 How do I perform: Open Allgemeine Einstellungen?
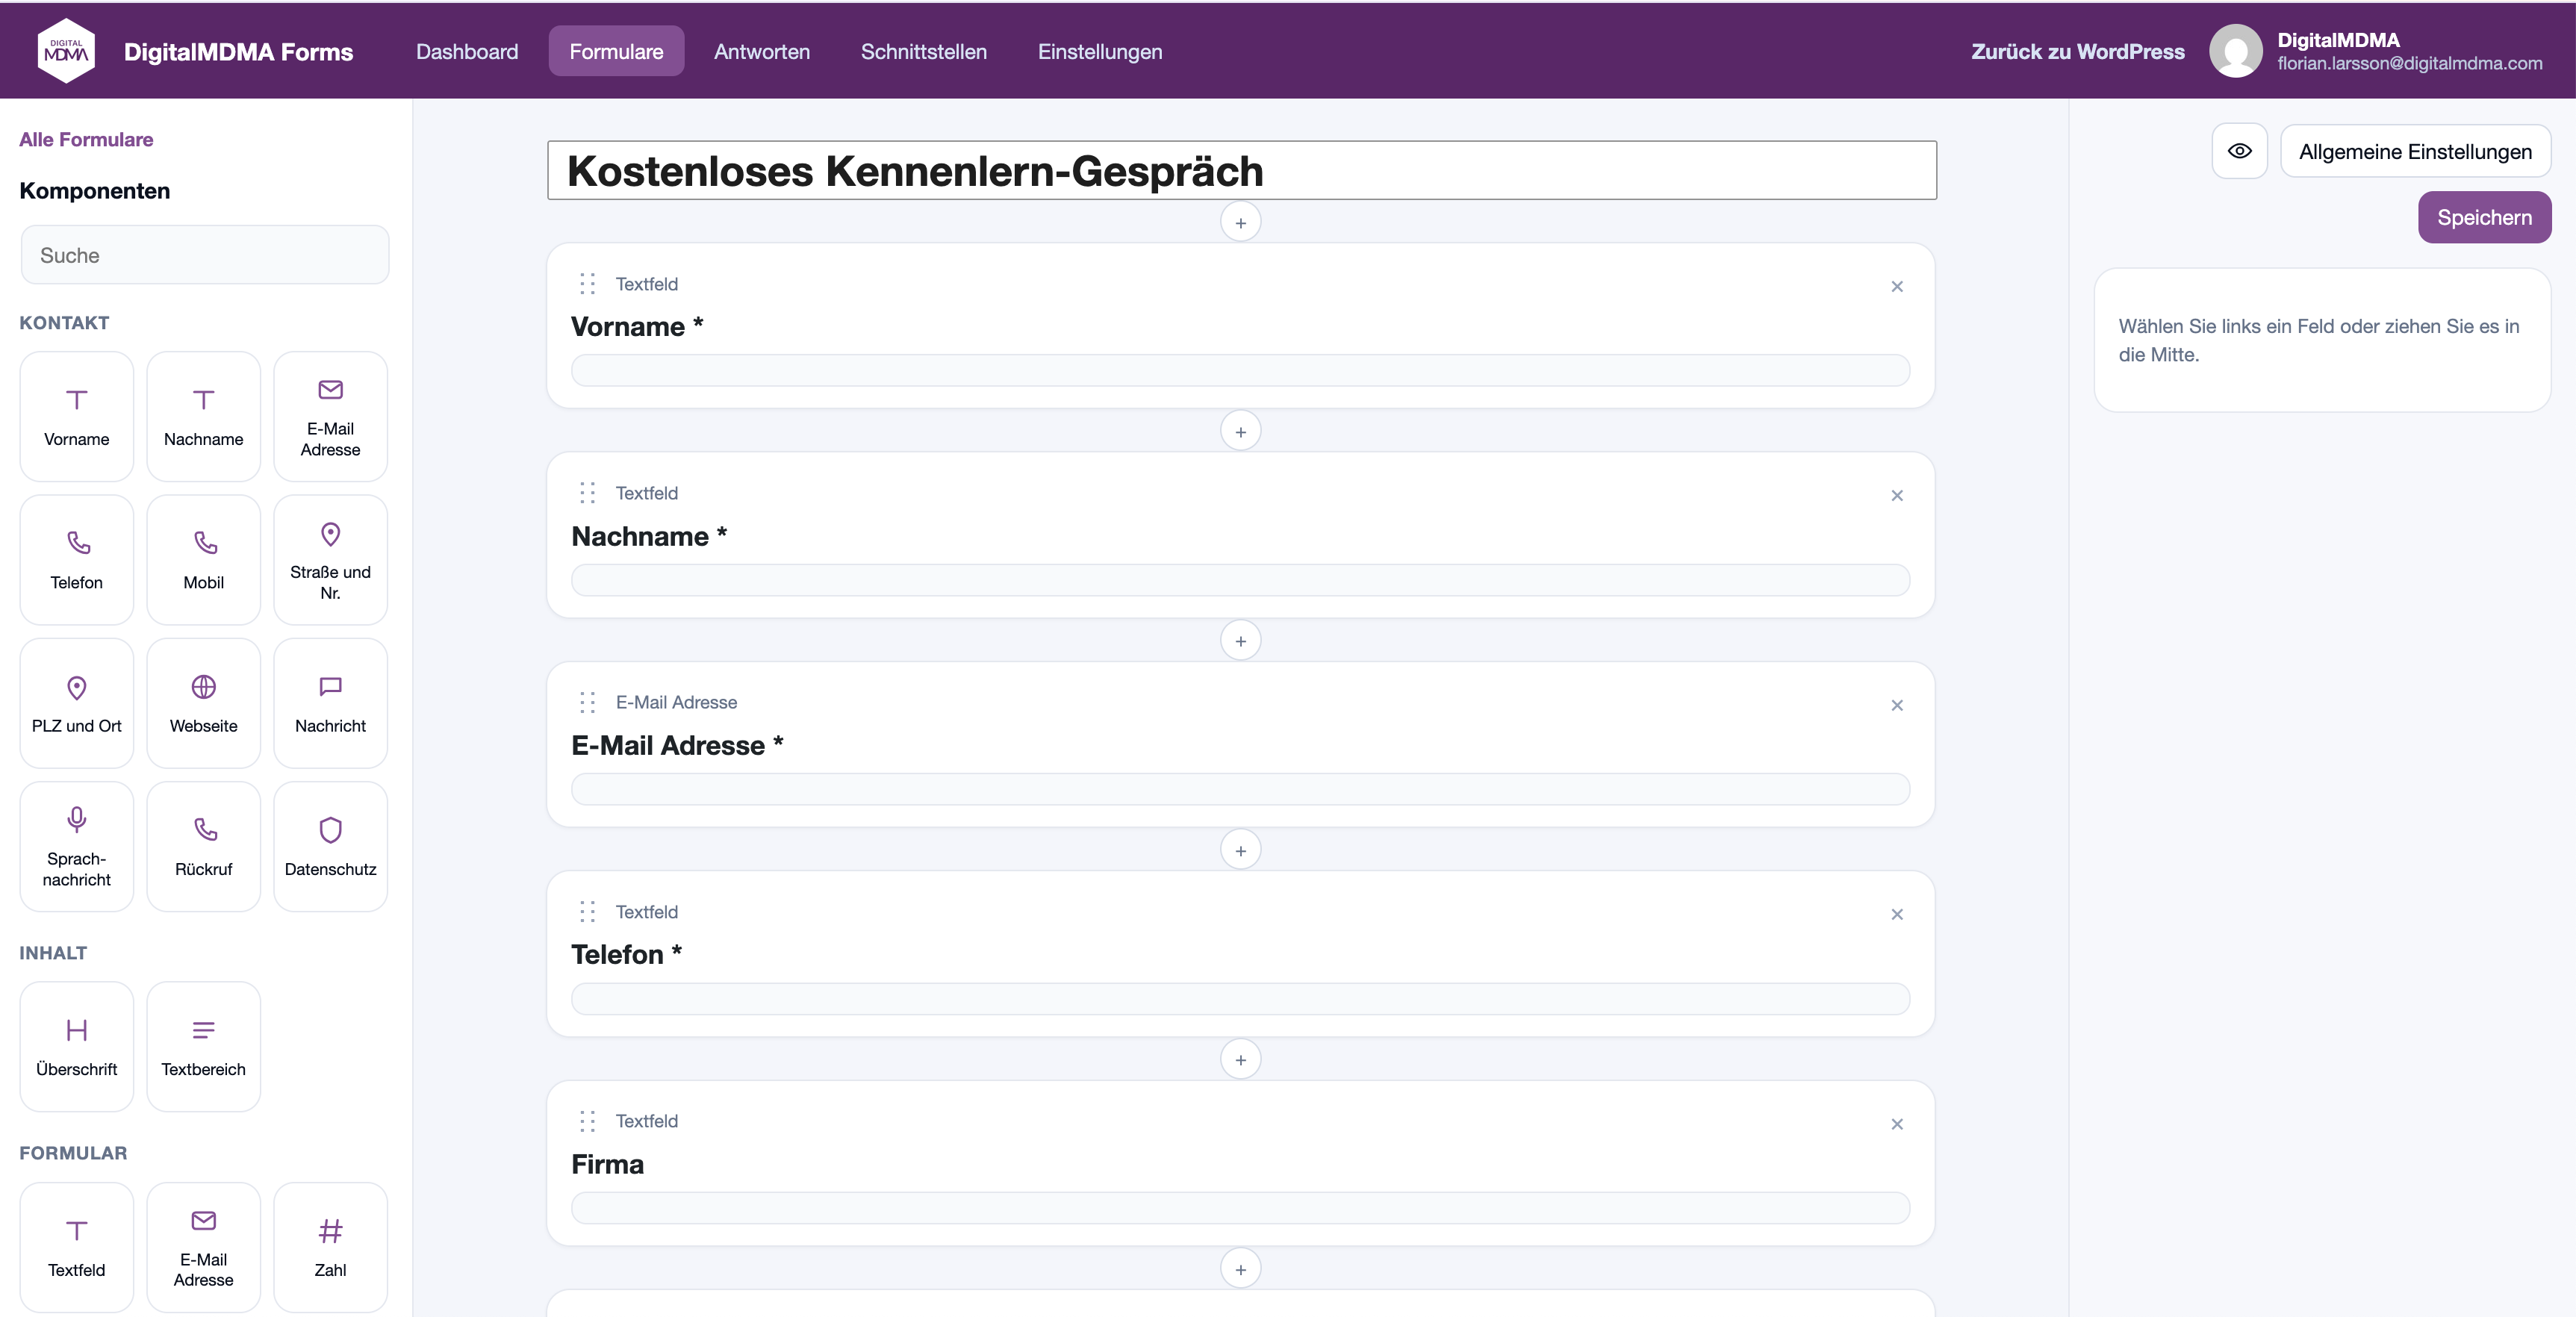coord(2415,151)
